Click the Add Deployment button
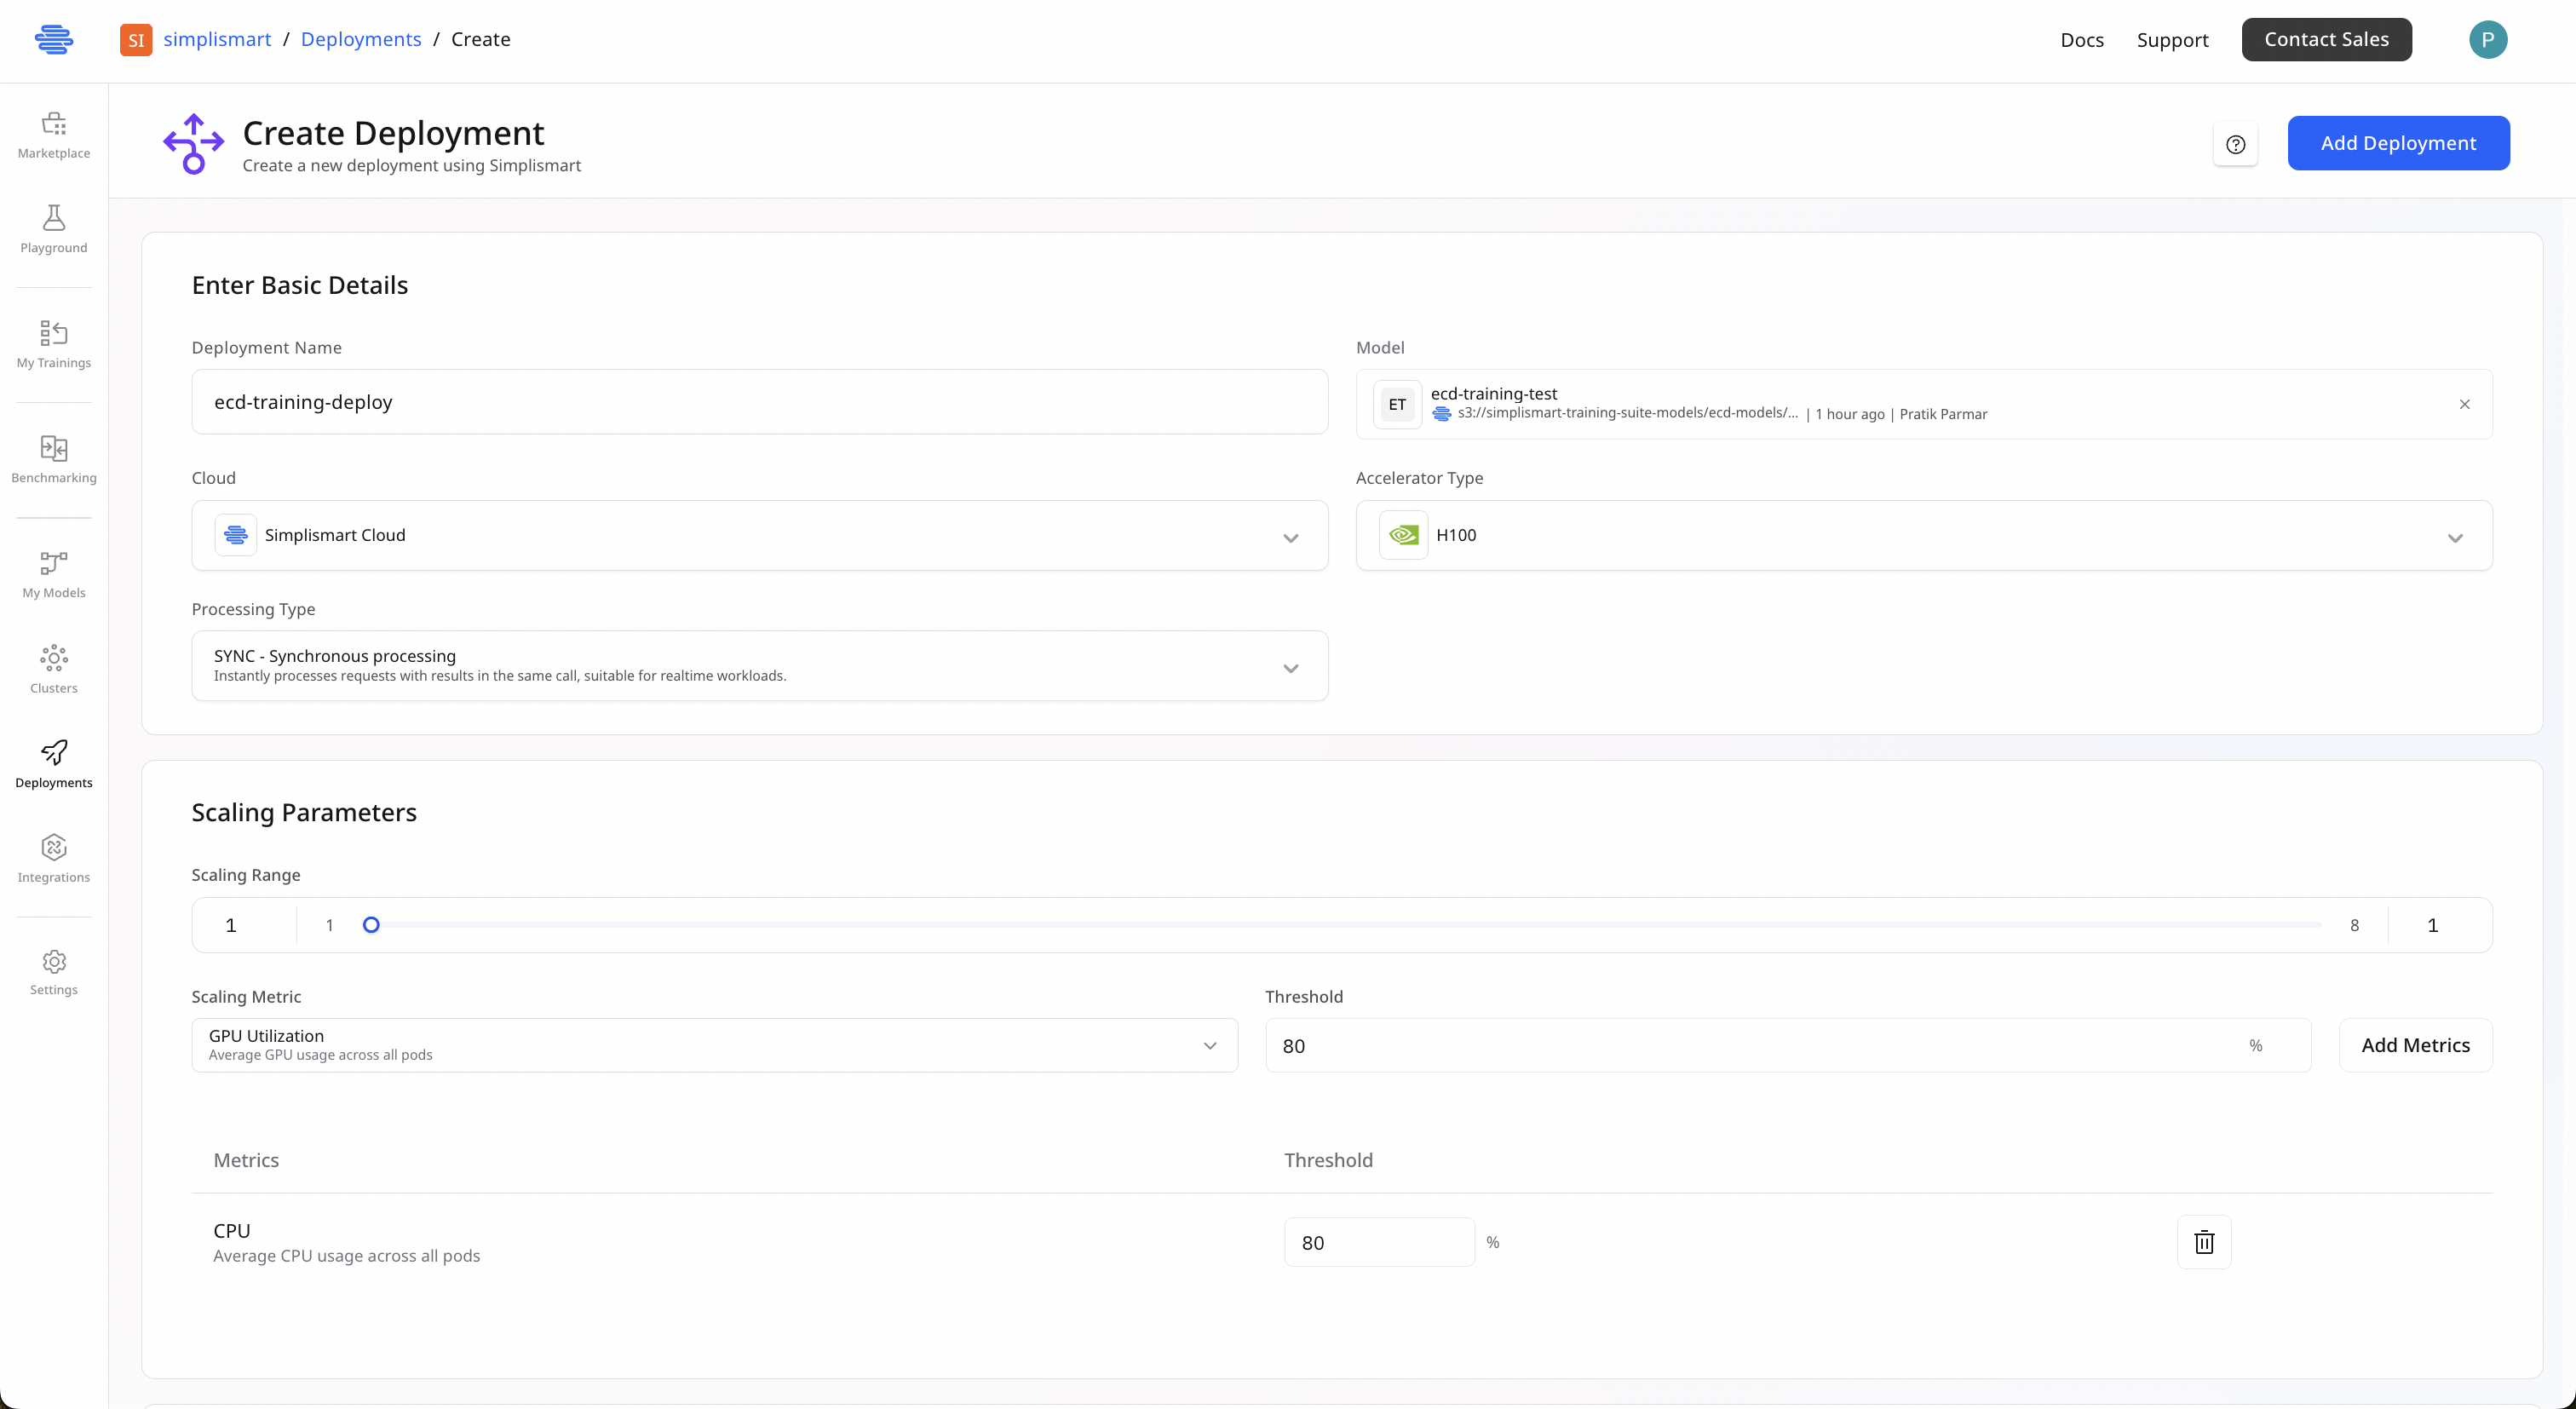Image resolution: width=2576 pixels, height=1409 pixels. (x=2398, y=143)
